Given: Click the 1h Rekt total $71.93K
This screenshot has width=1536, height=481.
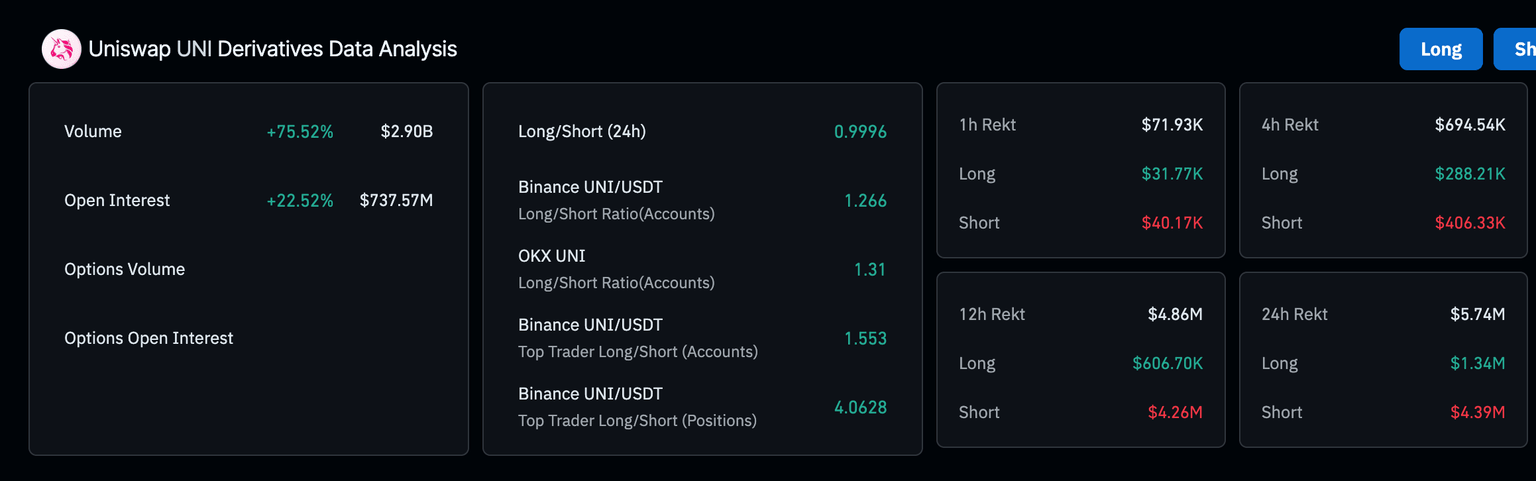Looking at the screenshot, I should coord(1172,125).
